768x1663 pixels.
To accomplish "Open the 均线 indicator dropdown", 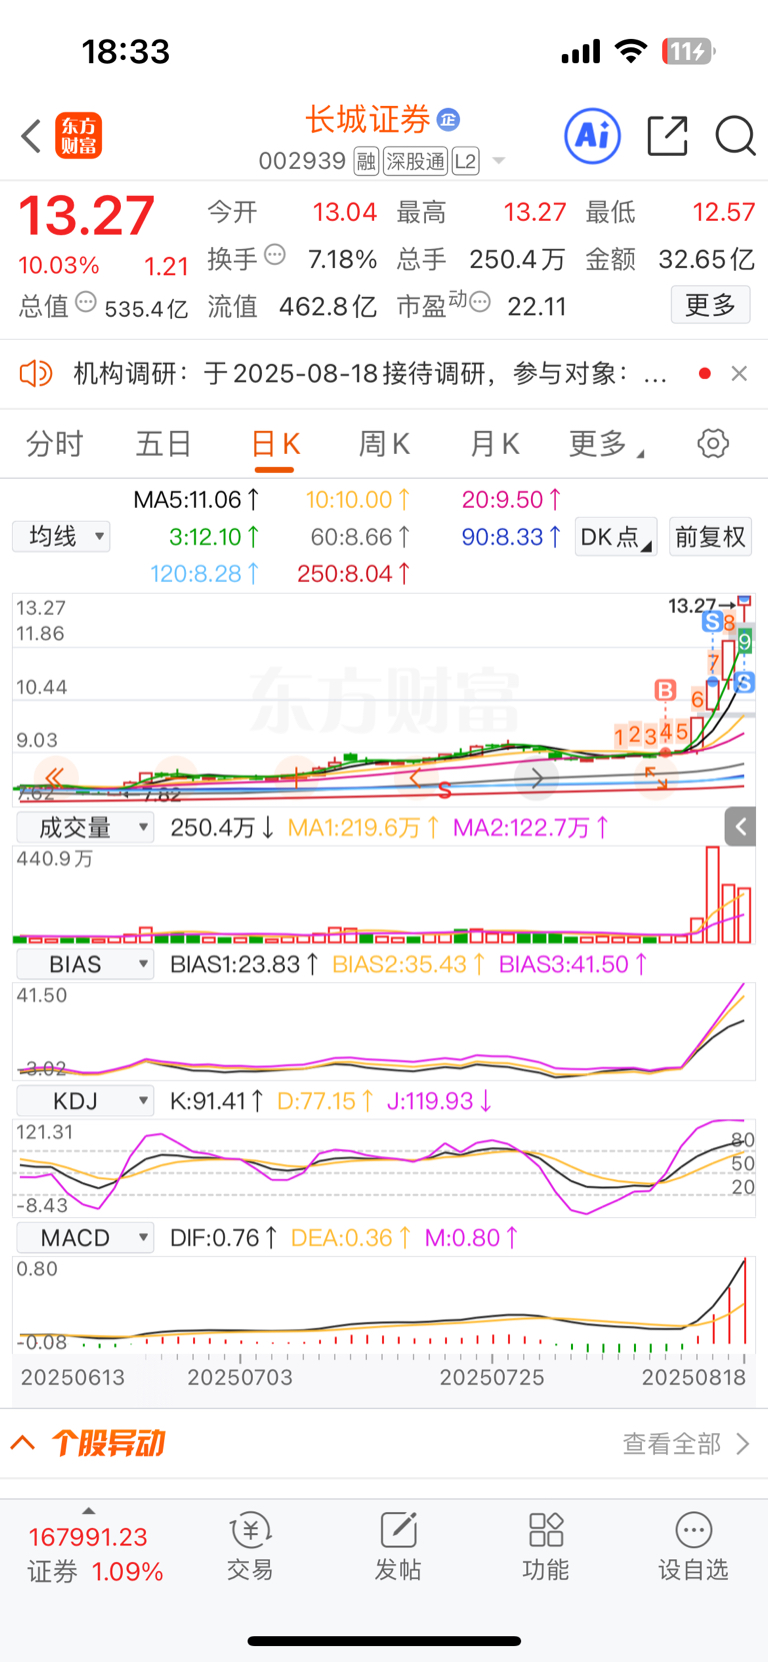I will (x=61, y=537).
